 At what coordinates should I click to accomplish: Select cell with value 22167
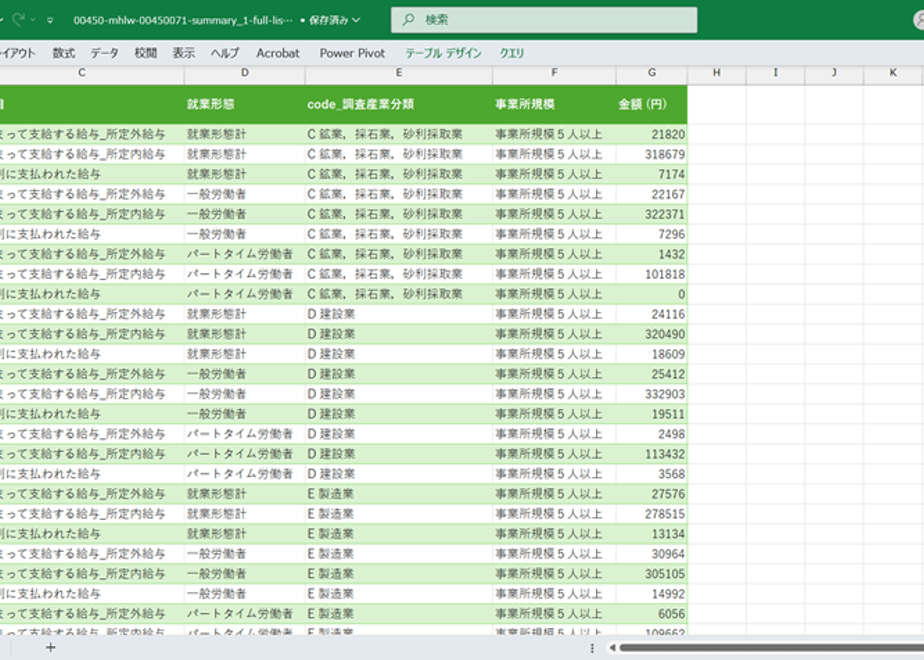(x=652, y=194)
